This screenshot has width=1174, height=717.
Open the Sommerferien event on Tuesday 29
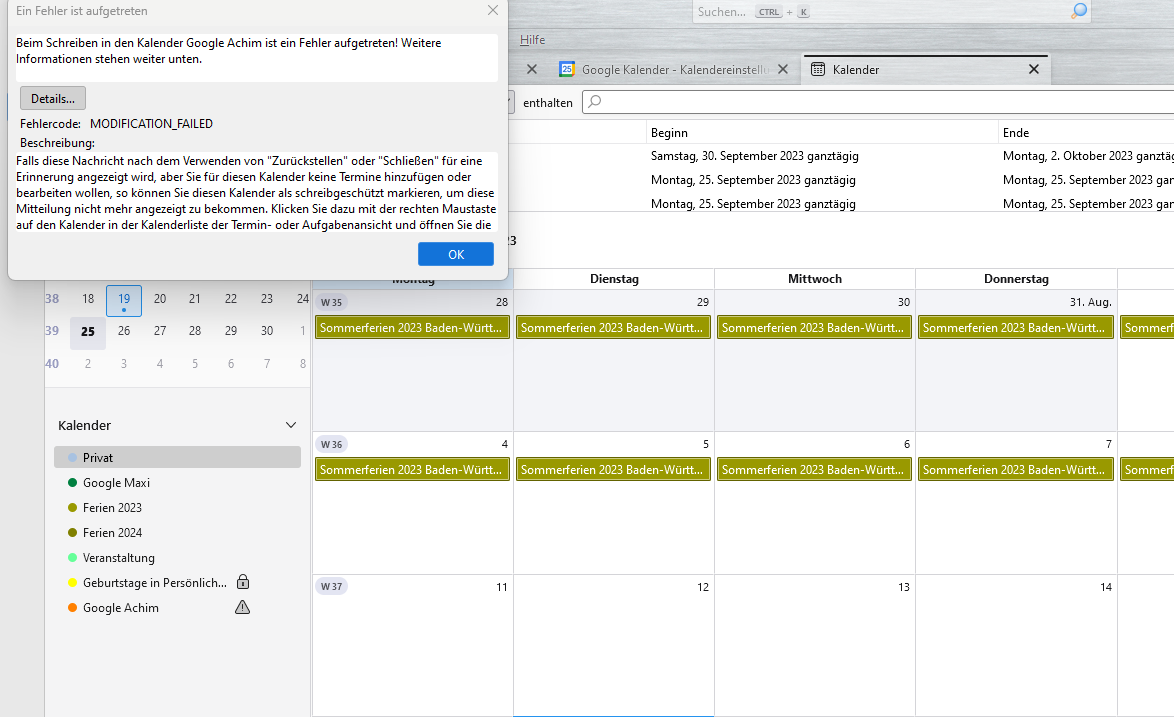coord(613,328)
